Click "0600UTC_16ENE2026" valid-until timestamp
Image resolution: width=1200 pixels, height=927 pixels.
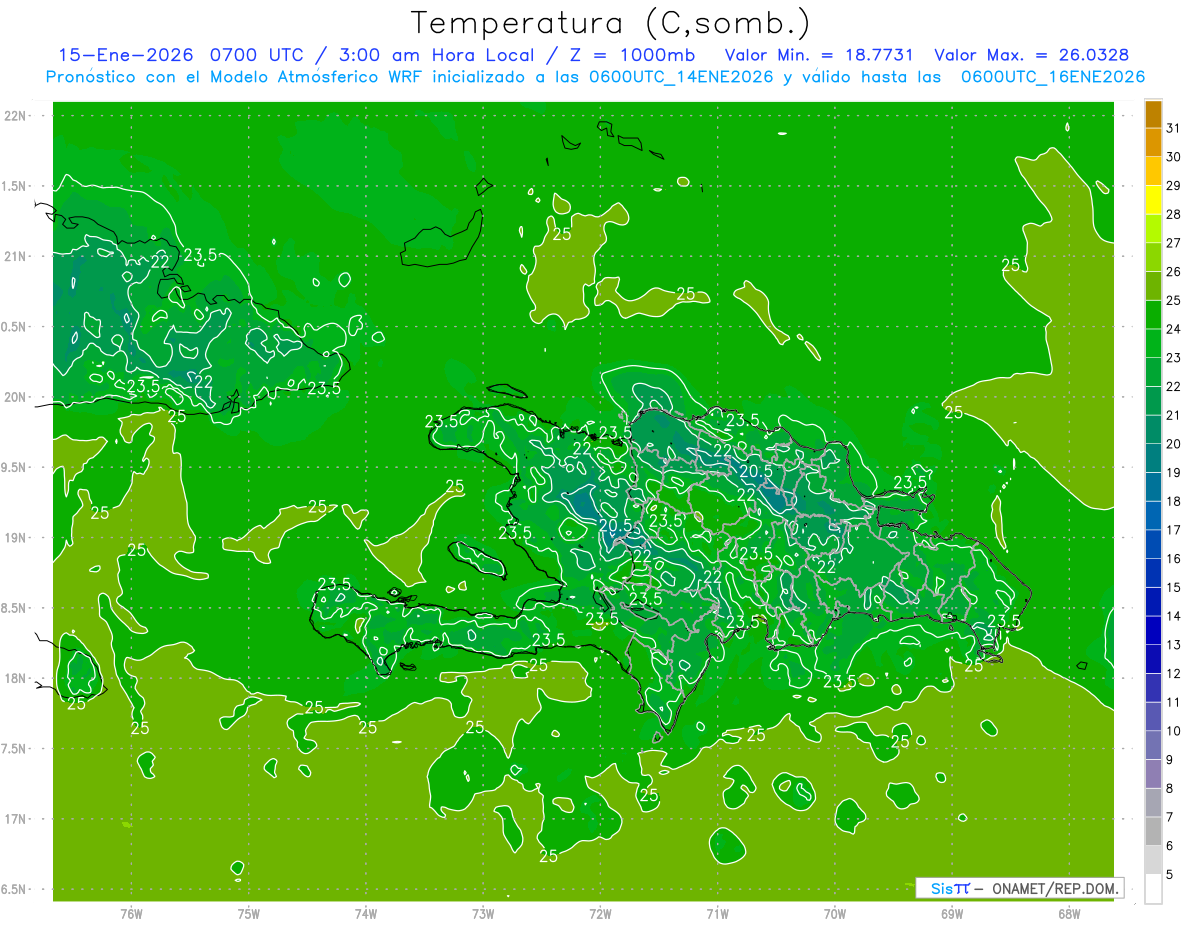tap(1052, 77)
